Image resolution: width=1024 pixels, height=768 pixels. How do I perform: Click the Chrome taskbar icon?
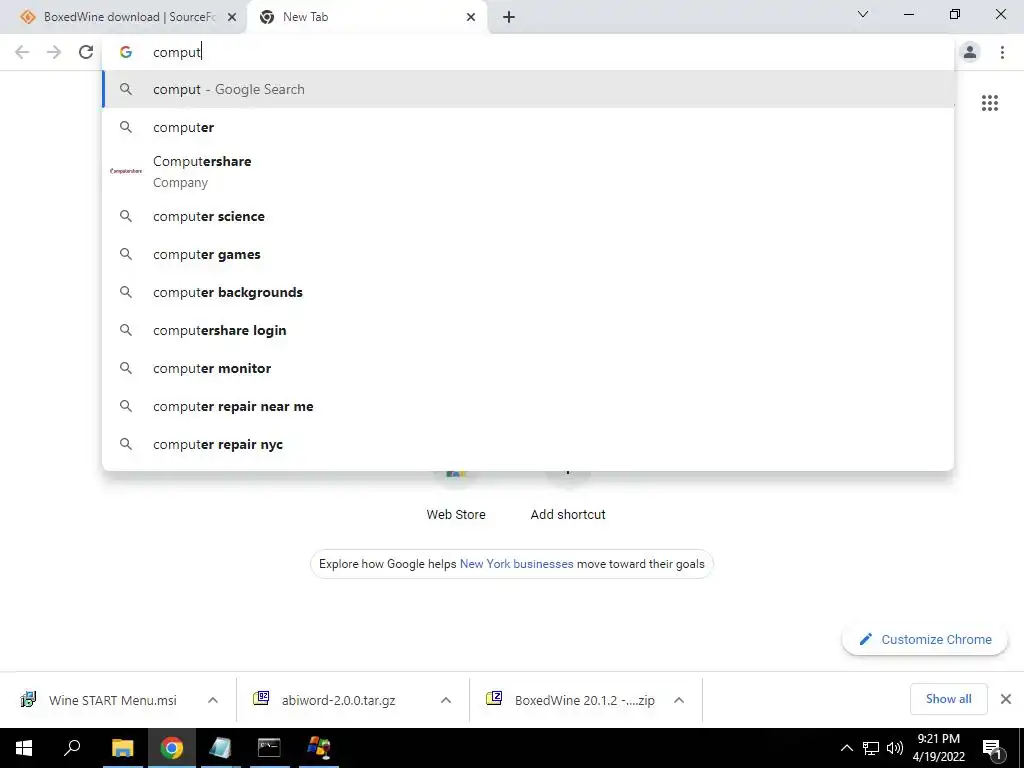coord(172,748)
